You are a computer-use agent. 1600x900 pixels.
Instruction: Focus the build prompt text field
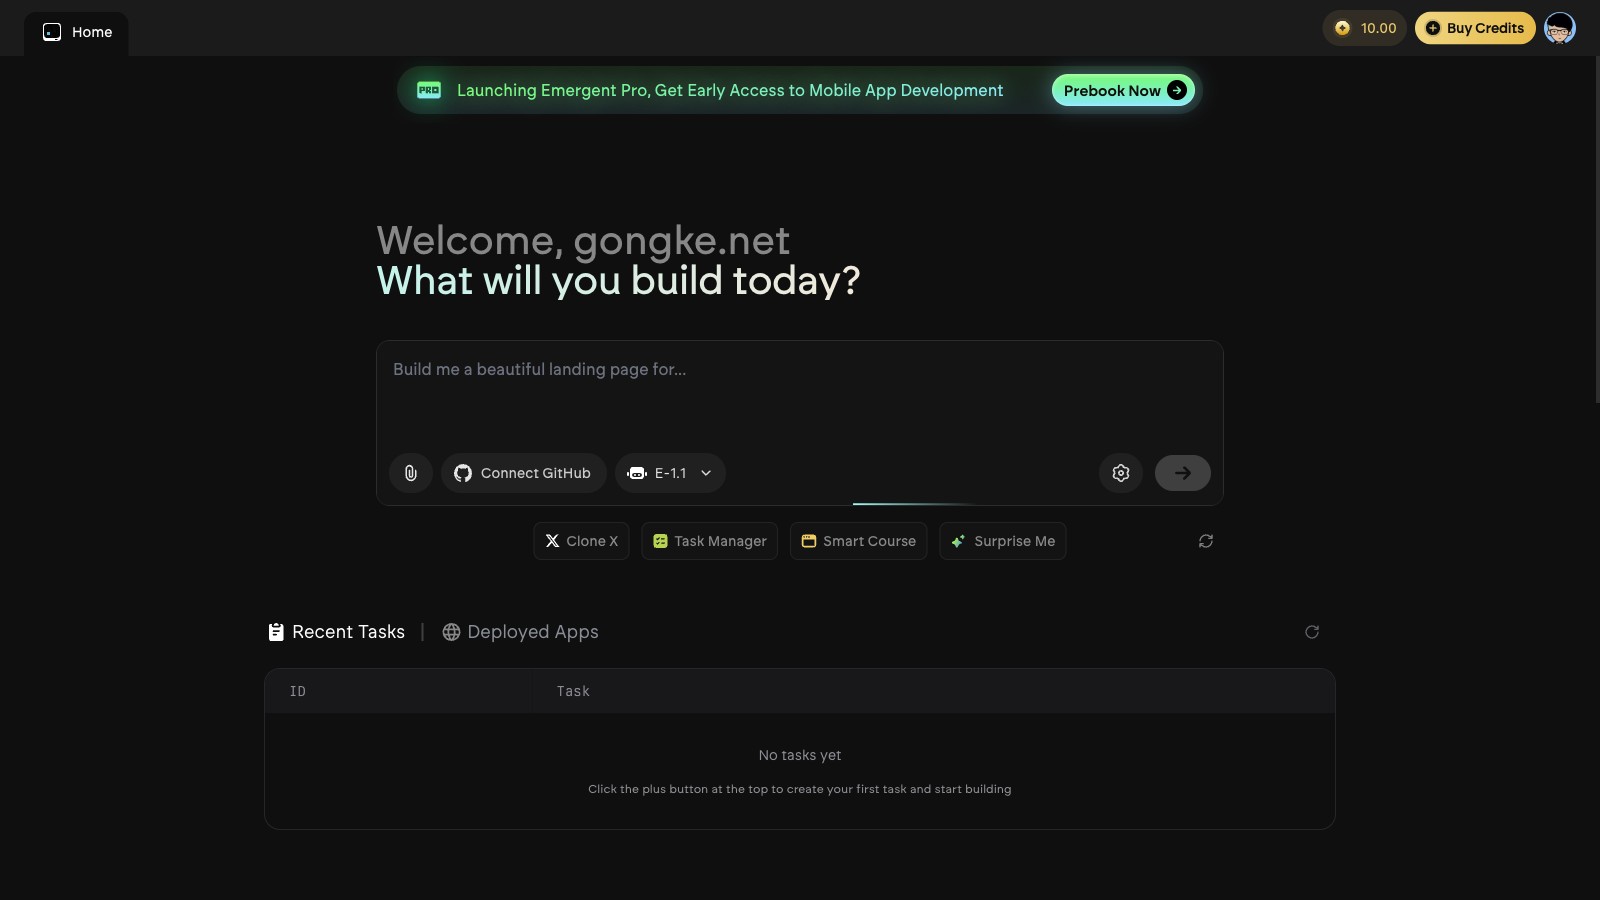(x=798, y=395)
